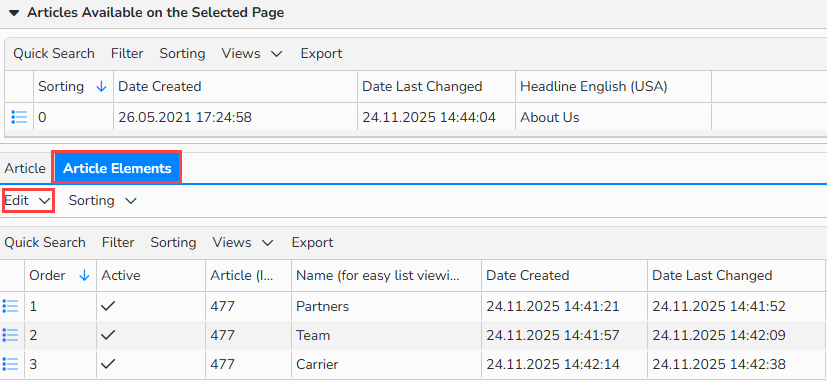Image resolution: width=827 pixels, height=382 pixels.
Task: Click Quick Search in the article elements toolbar
Action: [x=45, y=243]
